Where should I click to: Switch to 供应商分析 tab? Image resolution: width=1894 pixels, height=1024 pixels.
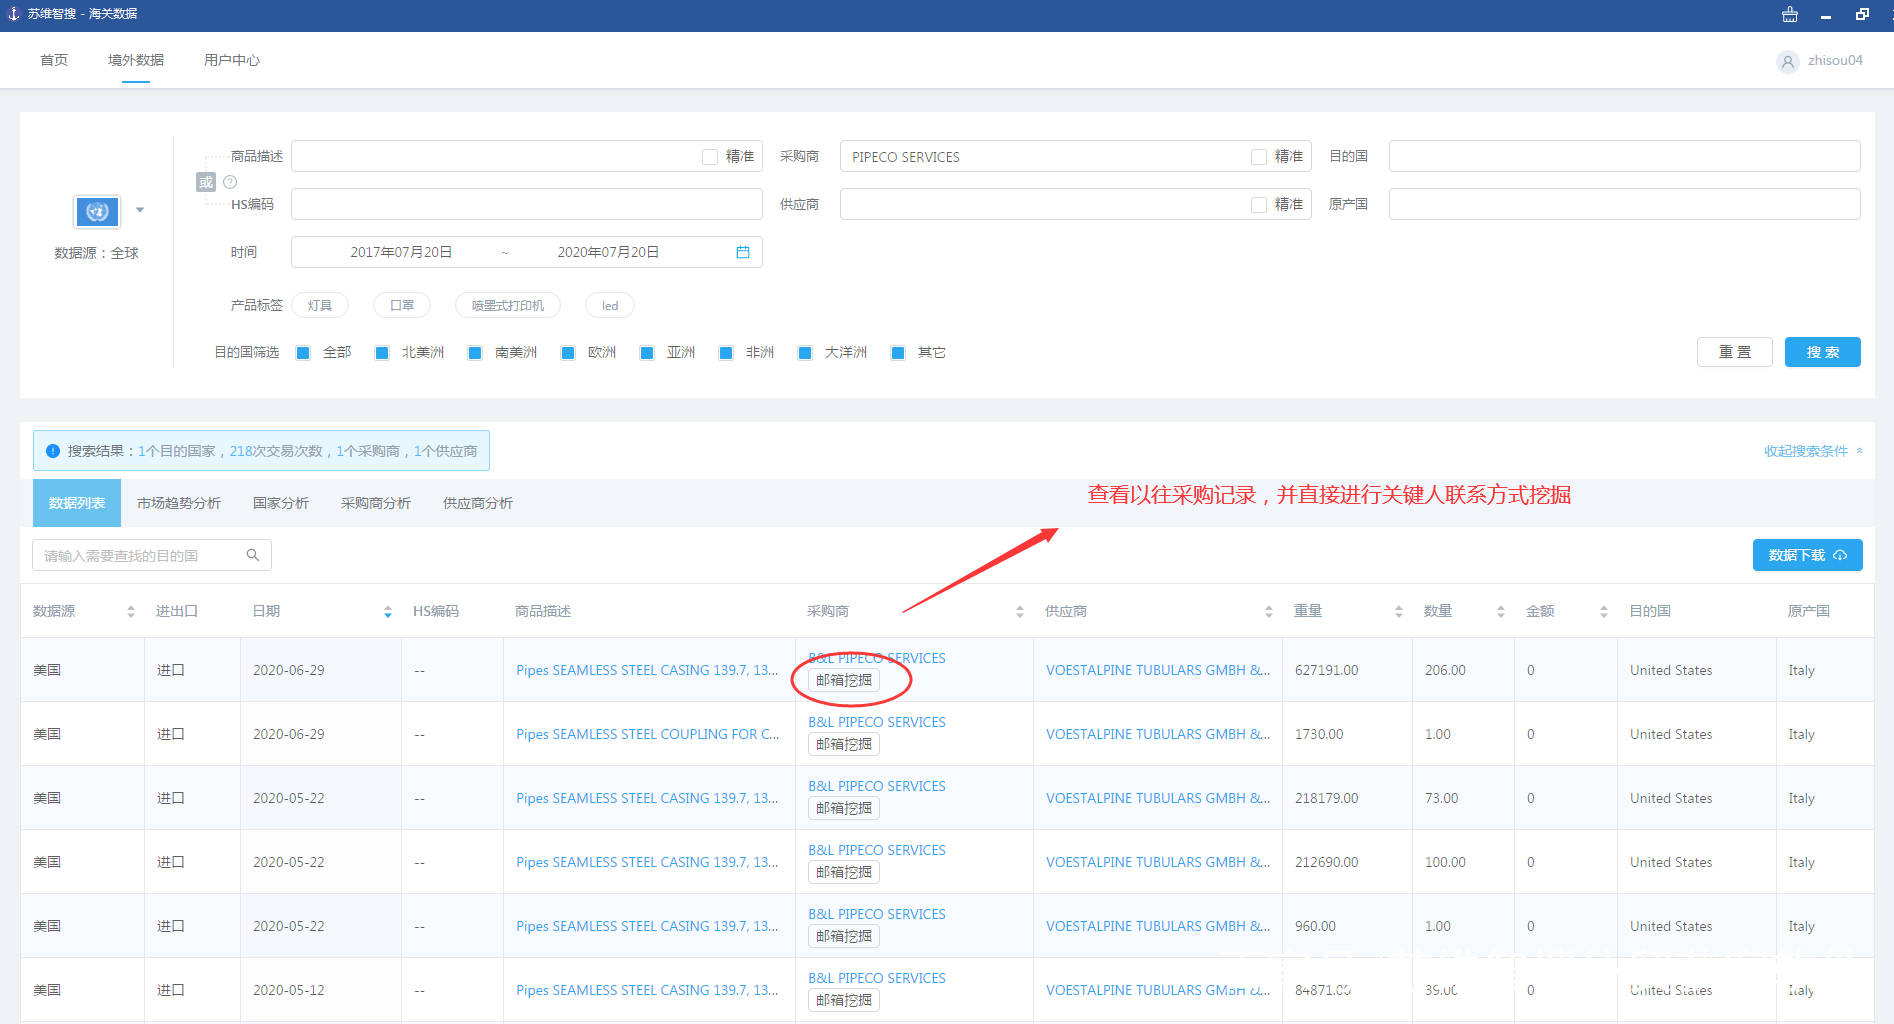pyautogui.click(x=478, y=503)
